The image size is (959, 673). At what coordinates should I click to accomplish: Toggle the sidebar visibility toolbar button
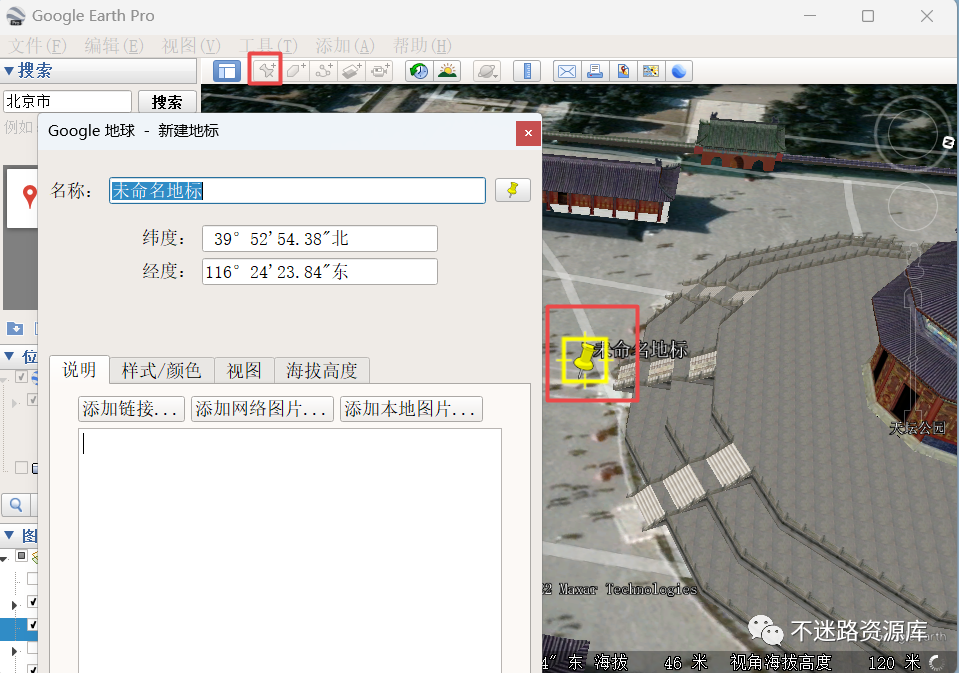(x=227, y=71)
